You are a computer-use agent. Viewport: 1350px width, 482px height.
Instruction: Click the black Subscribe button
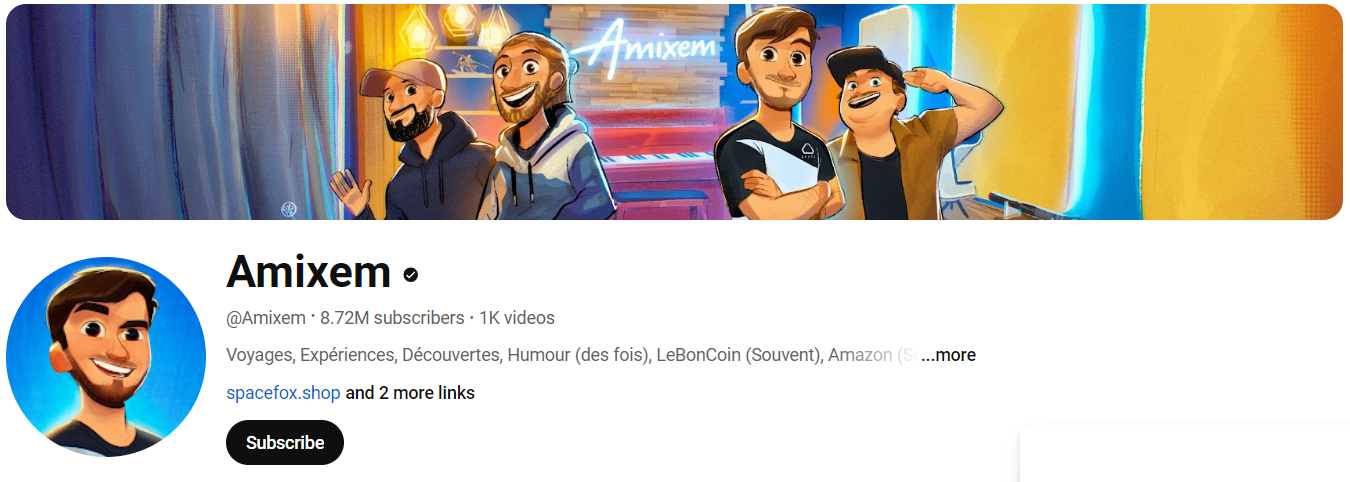285,442
